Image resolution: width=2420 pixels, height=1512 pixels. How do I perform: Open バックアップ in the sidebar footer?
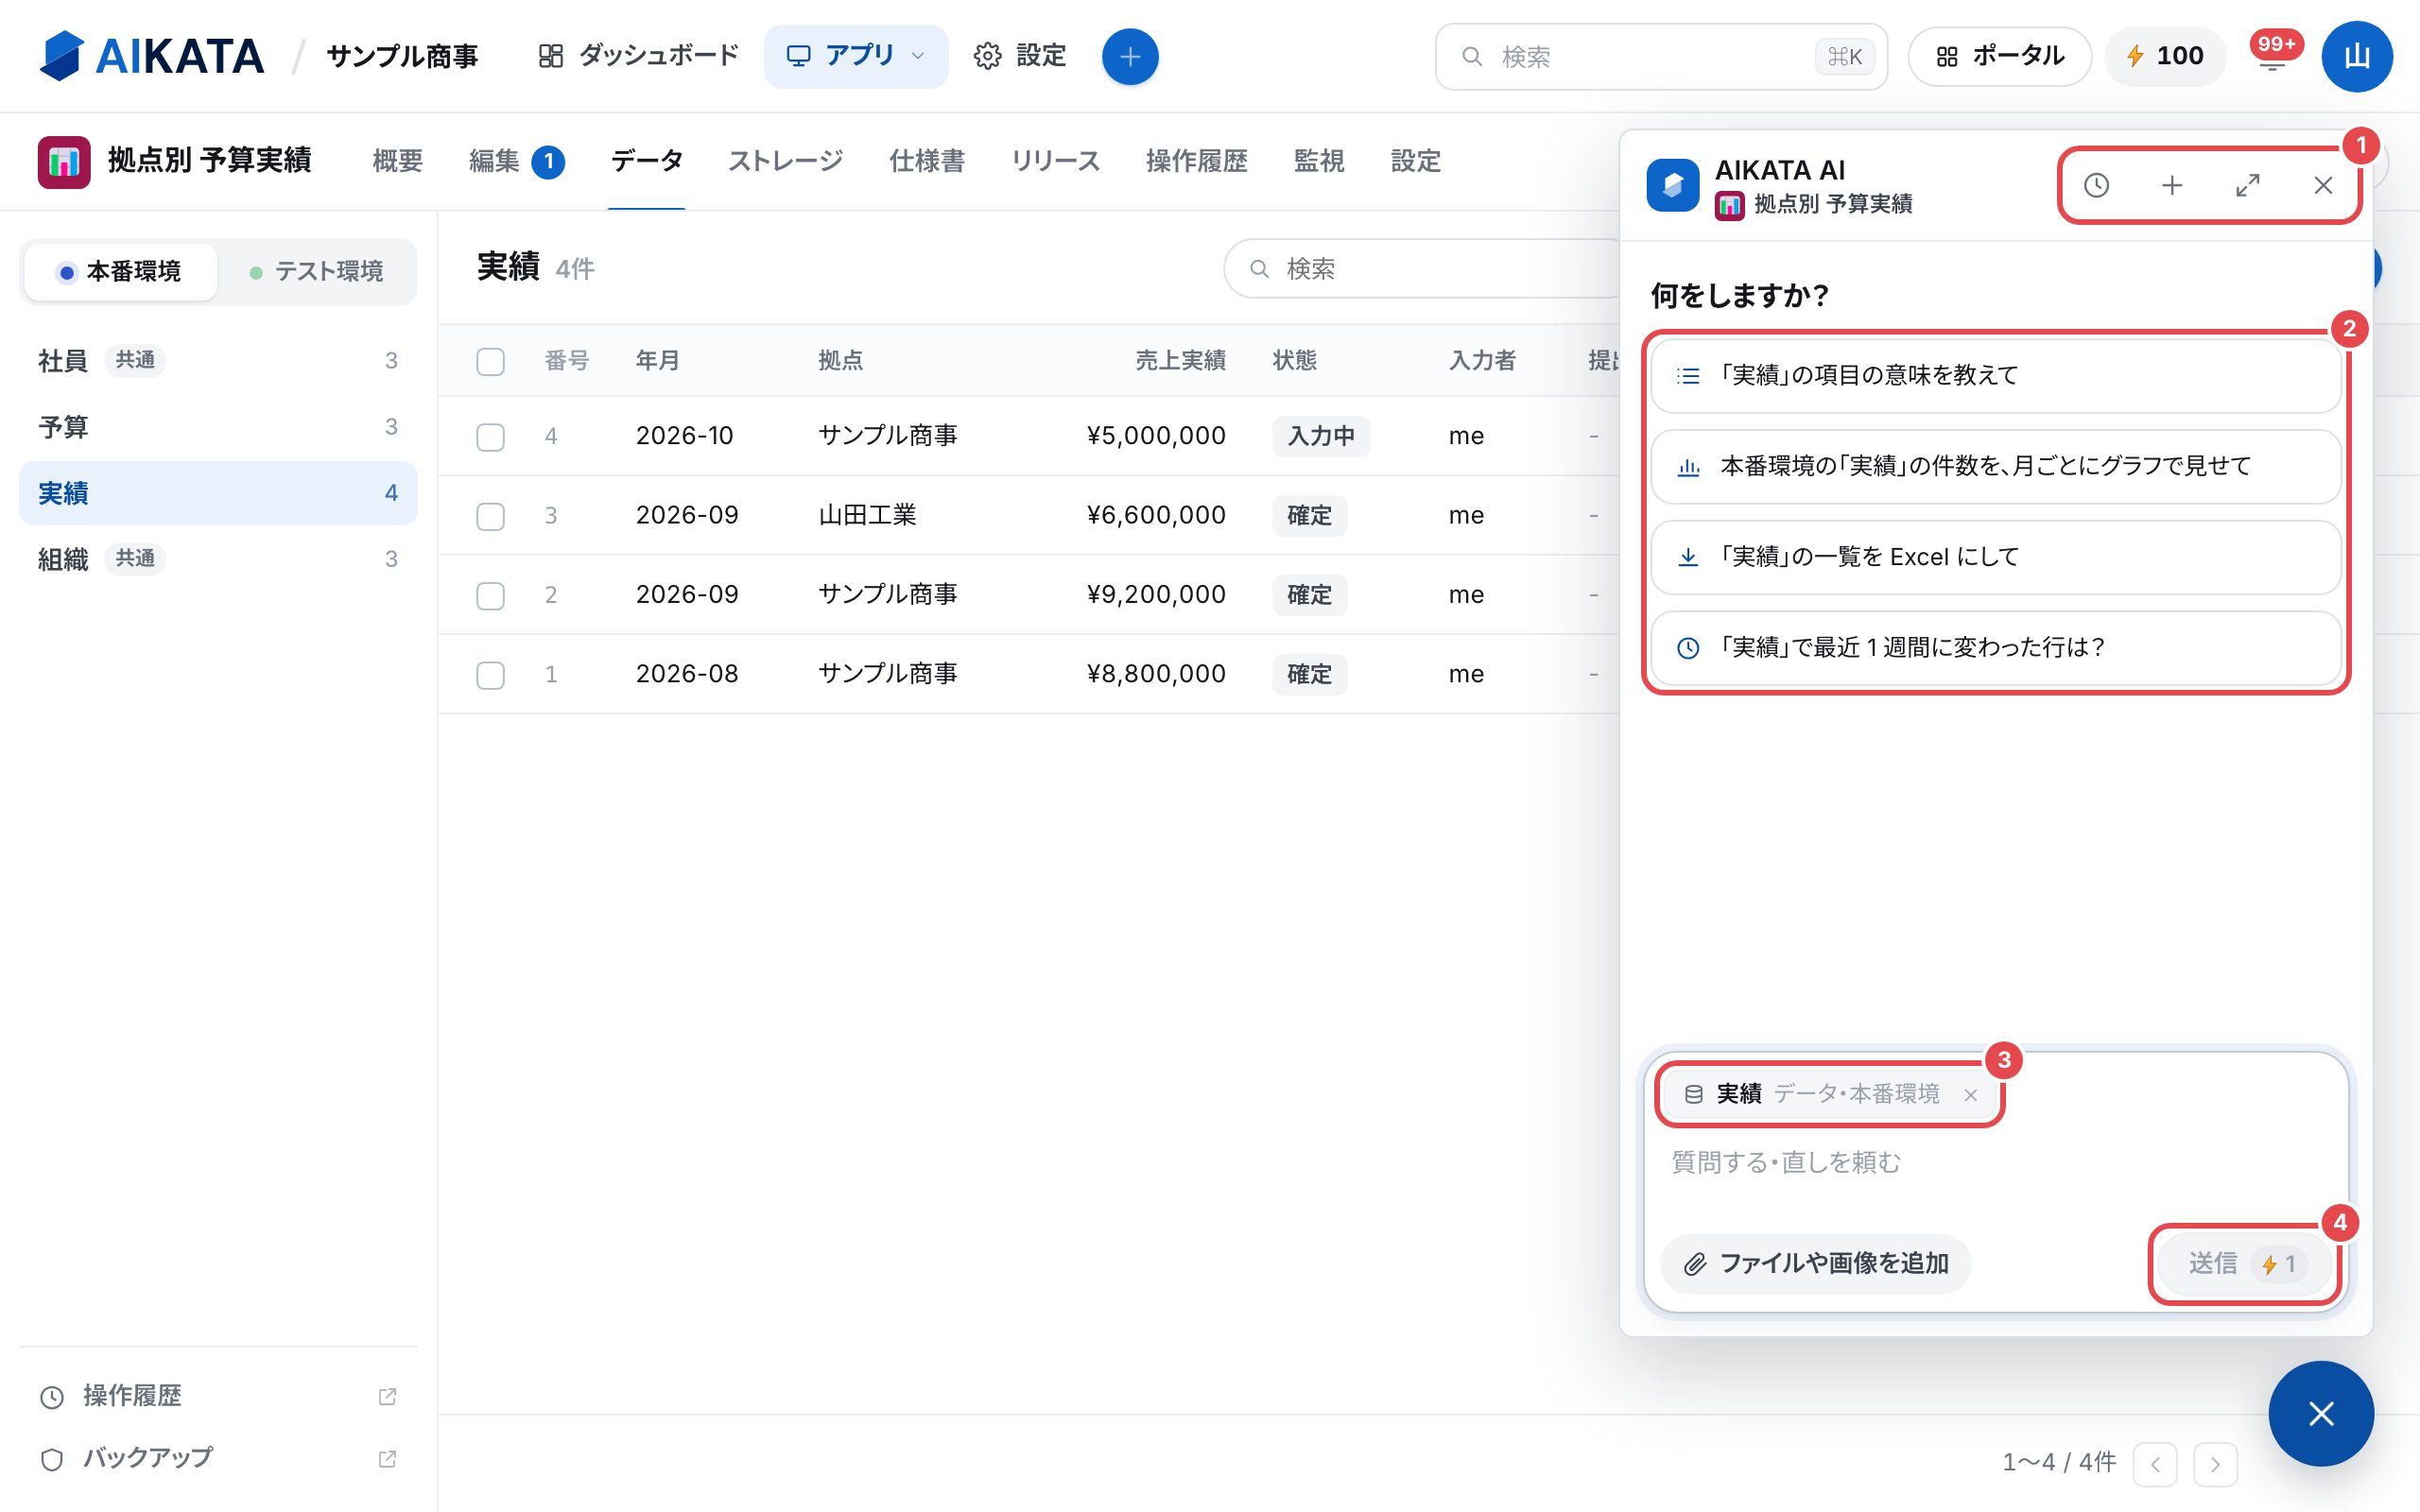(x=218, y=1458)
